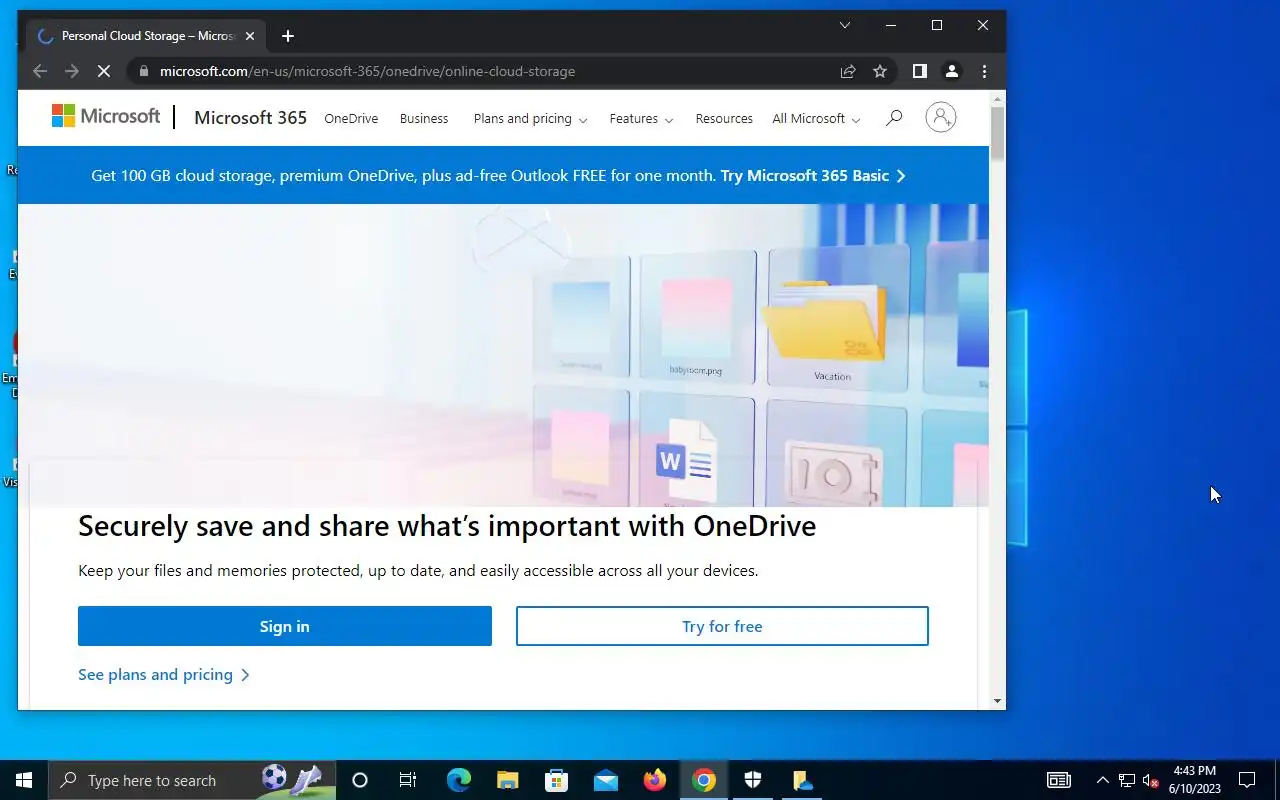Open Microsoft Store from taskbar

point(556,780)
